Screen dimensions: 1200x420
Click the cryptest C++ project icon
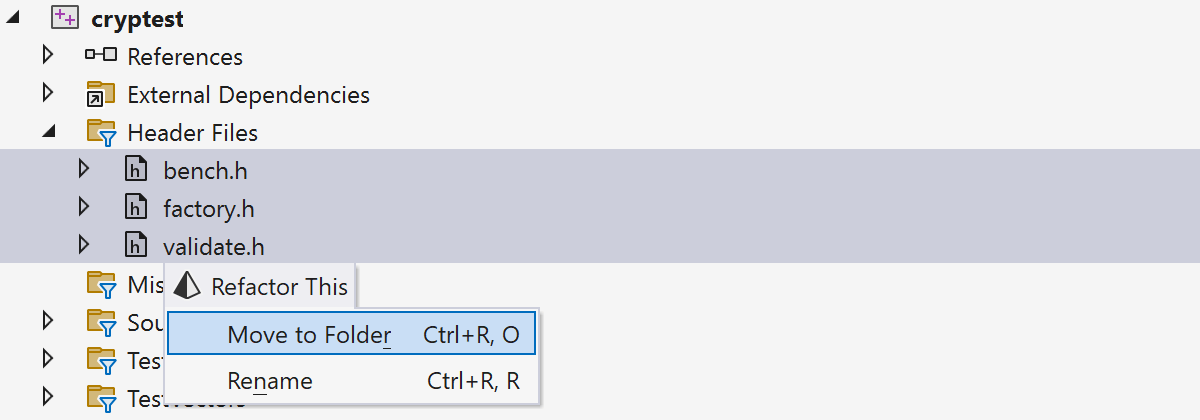[65, 18]
